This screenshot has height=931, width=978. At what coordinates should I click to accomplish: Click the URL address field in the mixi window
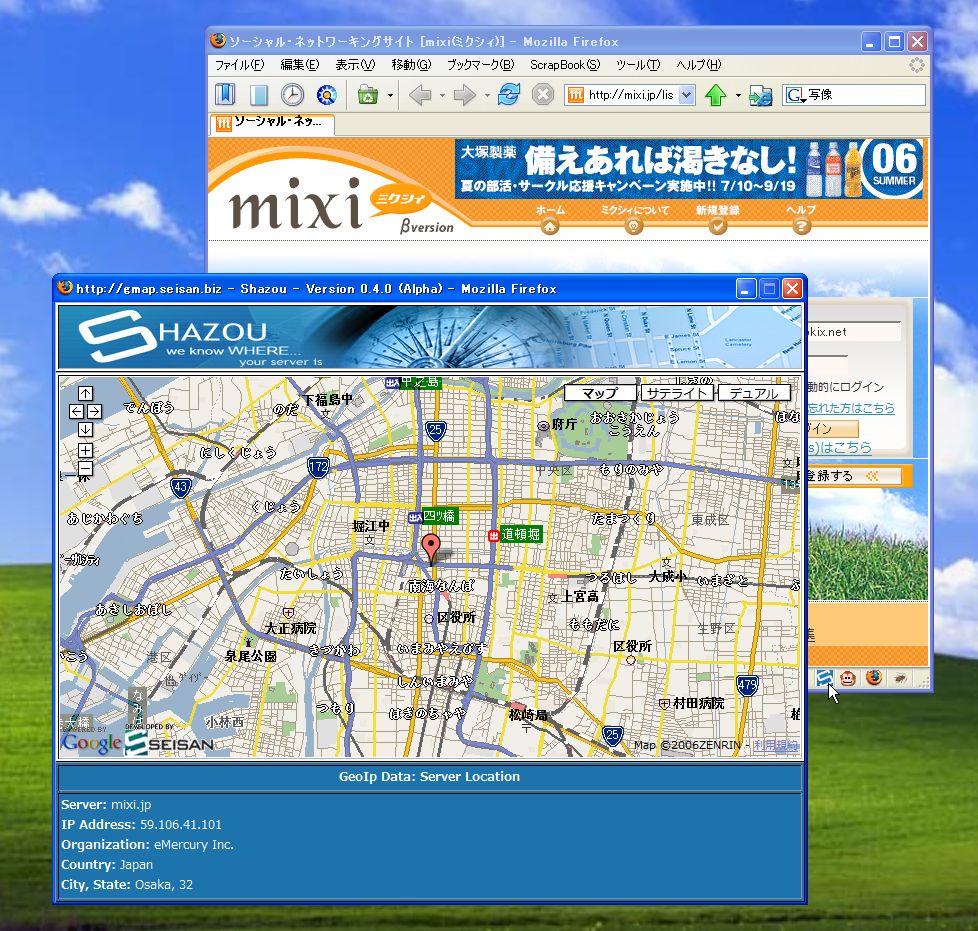(630, 95)
